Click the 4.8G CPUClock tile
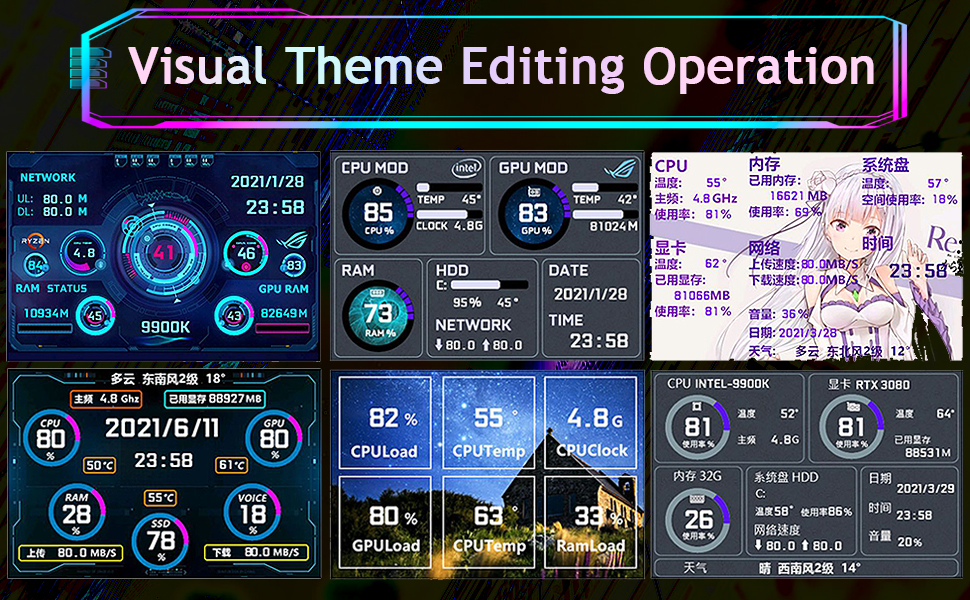 click(591, 422)
